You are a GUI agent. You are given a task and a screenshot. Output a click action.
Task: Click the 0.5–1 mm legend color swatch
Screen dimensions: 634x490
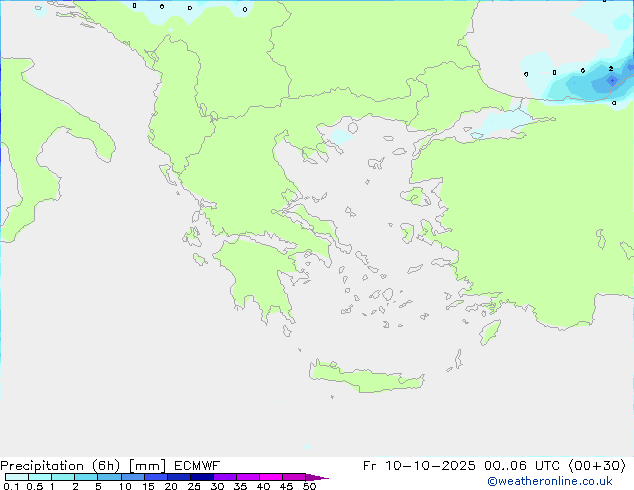tap(40, 477)
